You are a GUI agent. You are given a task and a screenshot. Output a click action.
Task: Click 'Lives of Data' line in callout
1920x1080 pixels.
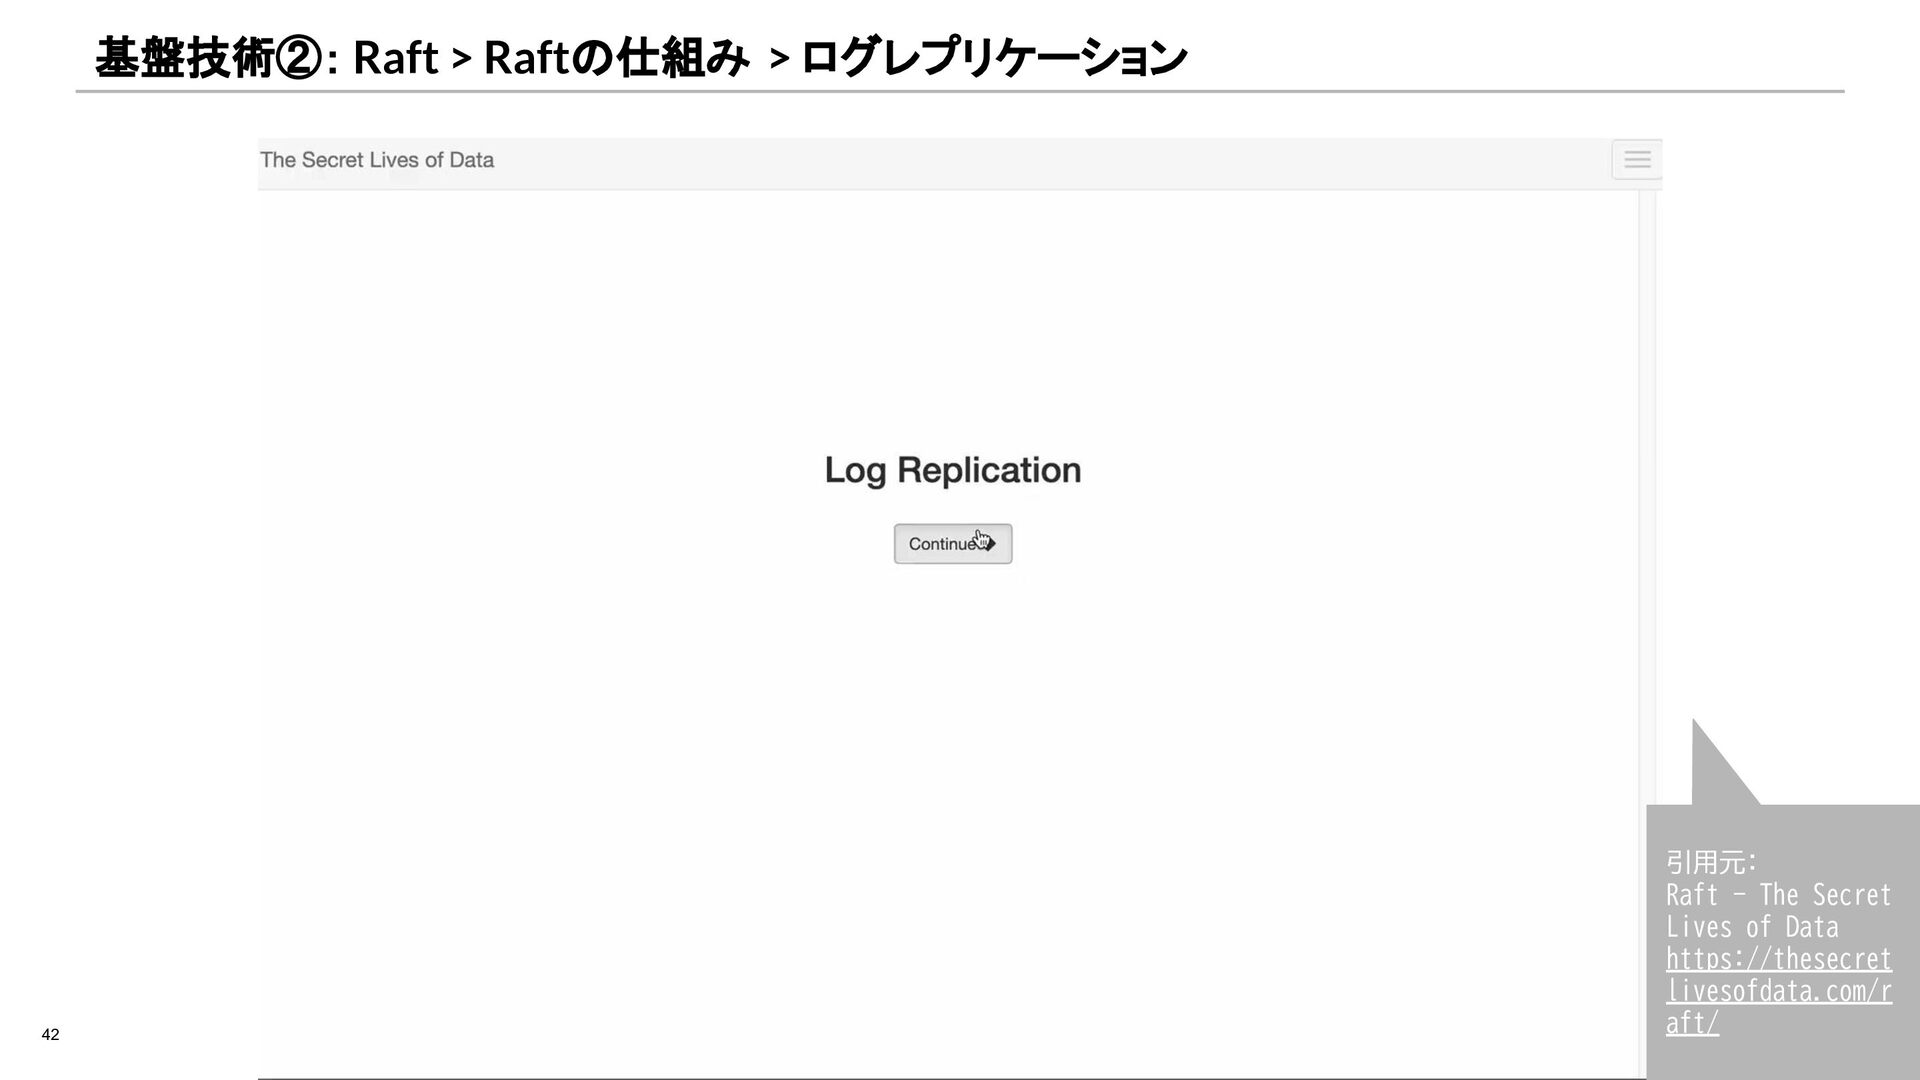coord(1751,926)
